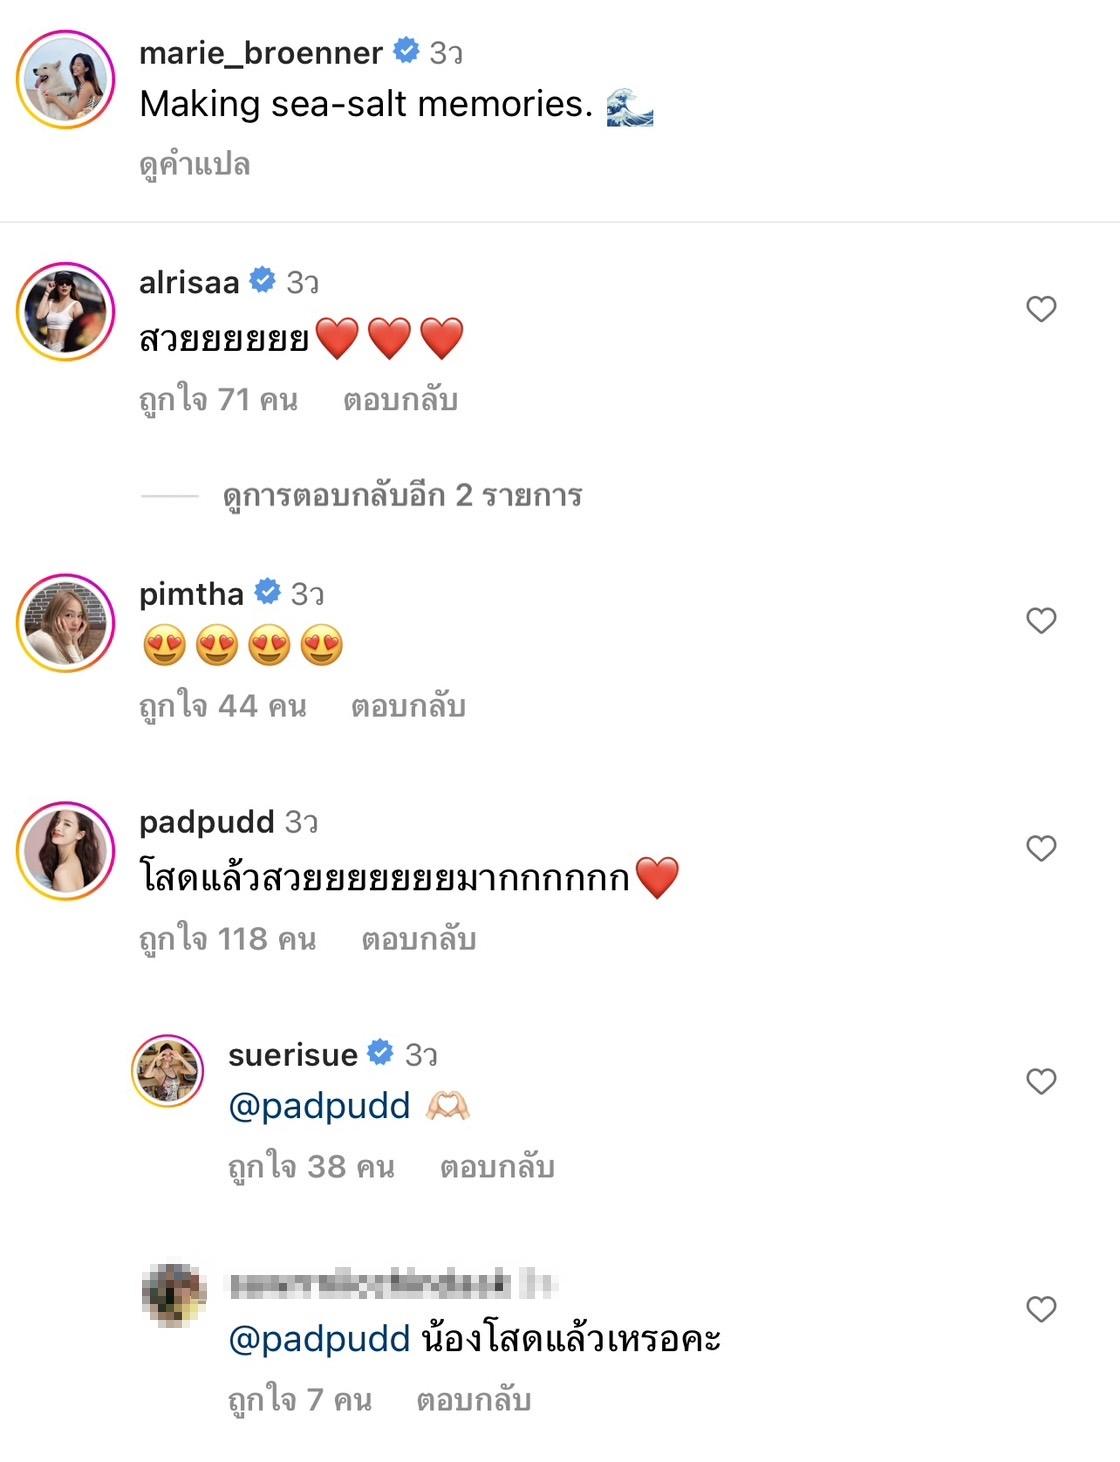Open suerisue's small profile avatar
Image resolution: width=1120 pixels, height=1462 pixels.
(168, 1070)
